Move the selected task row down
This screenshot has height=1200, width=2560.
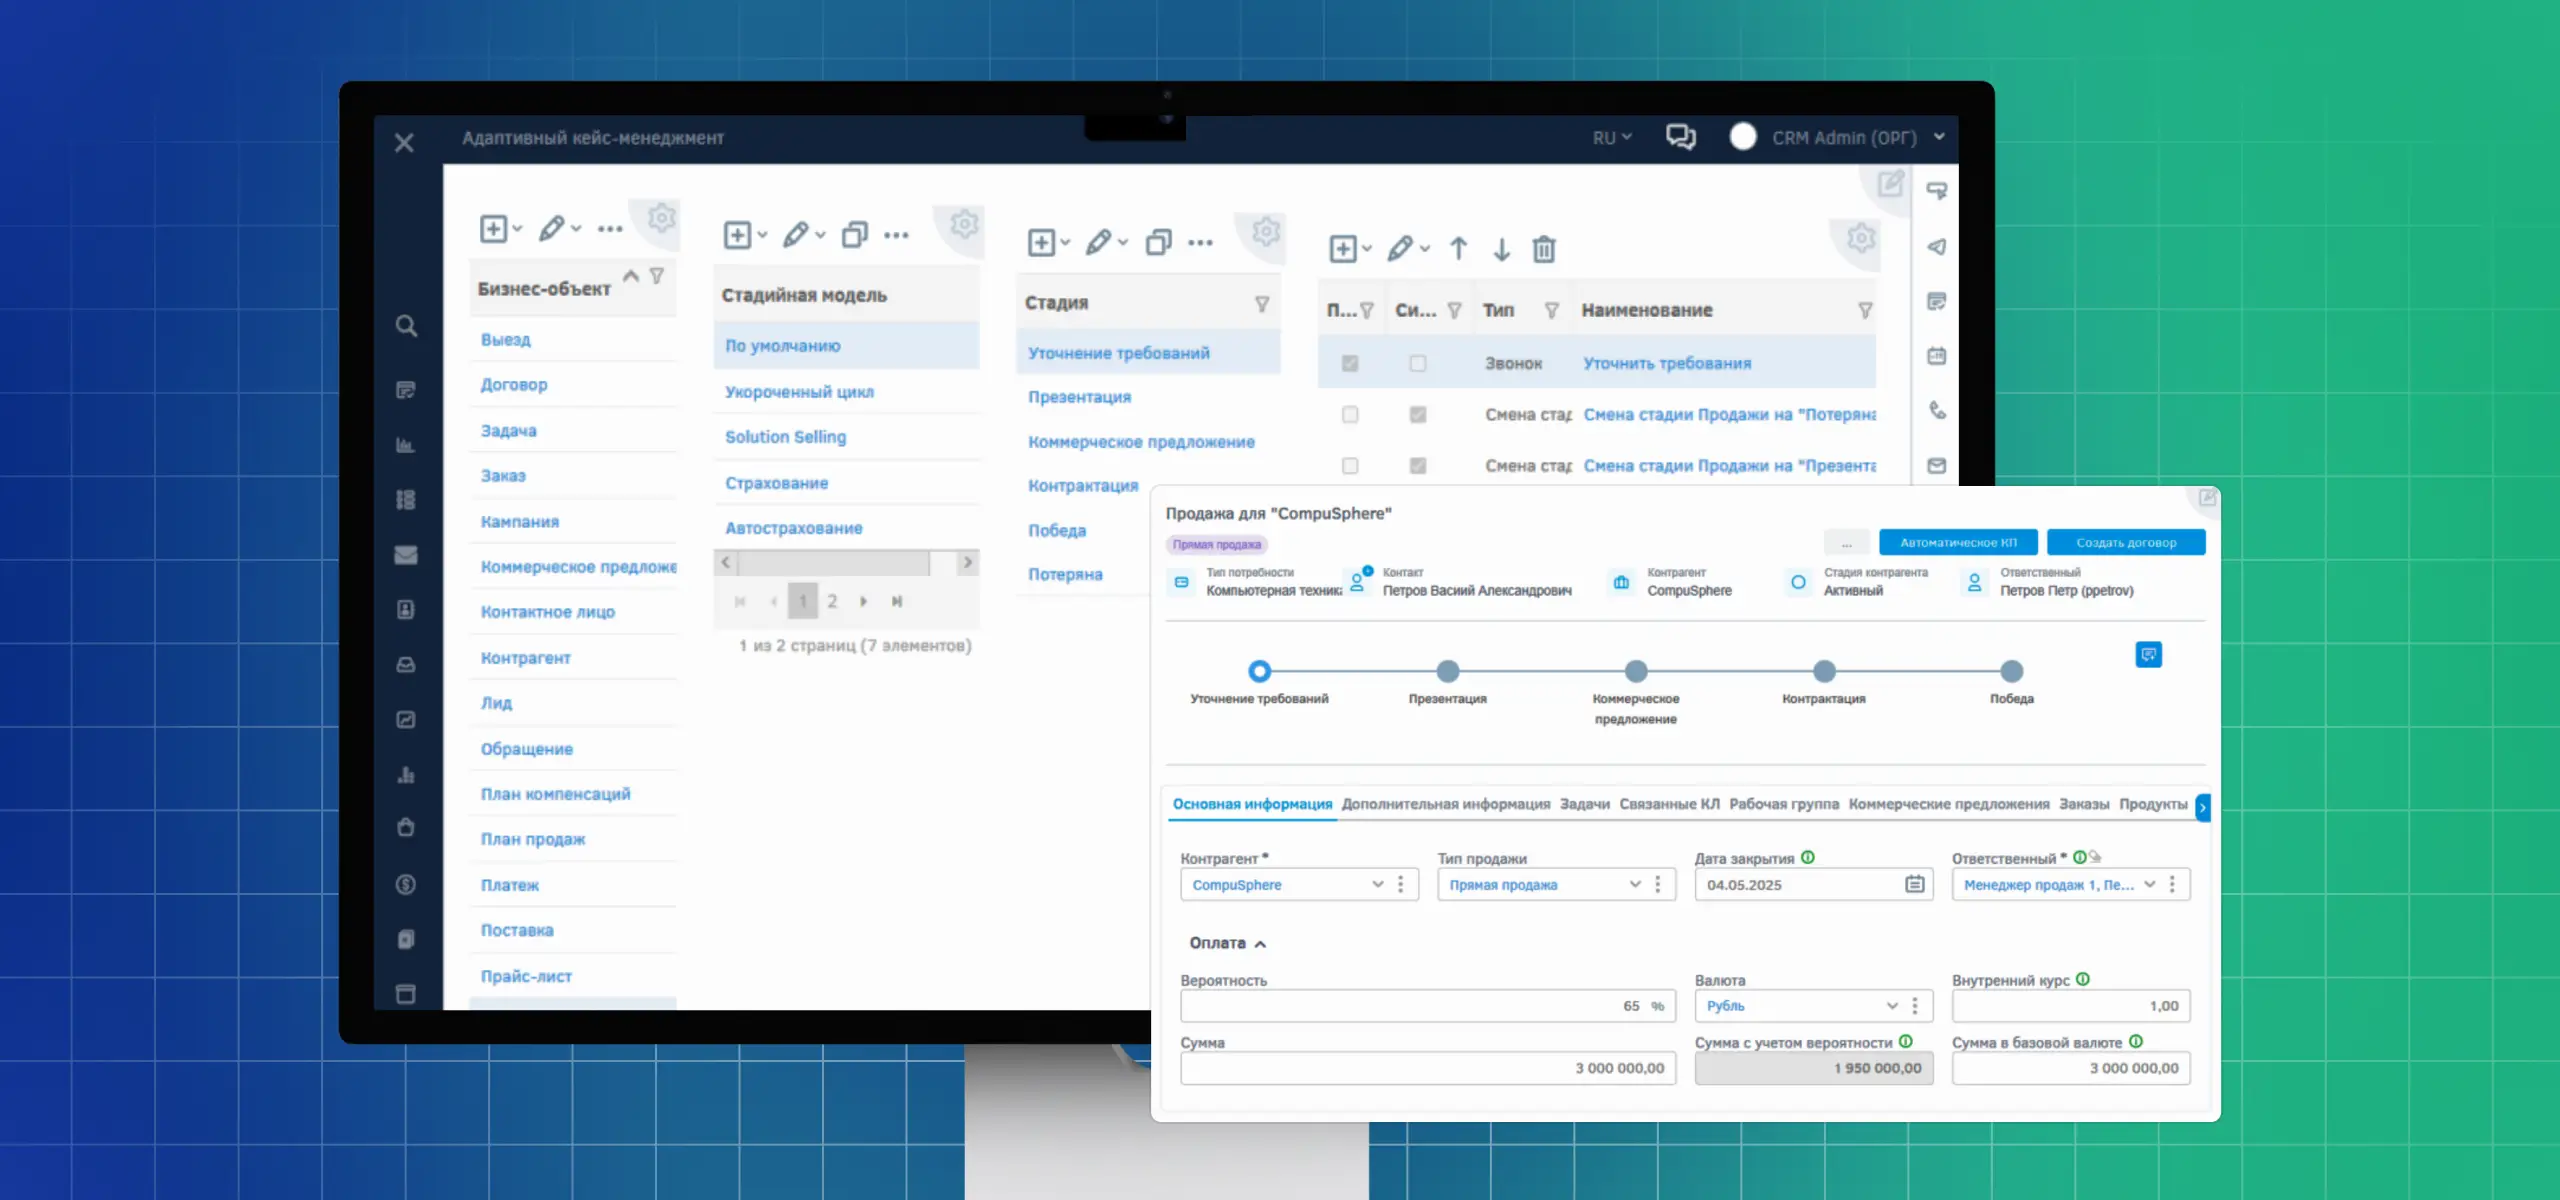coord(1502,249)
